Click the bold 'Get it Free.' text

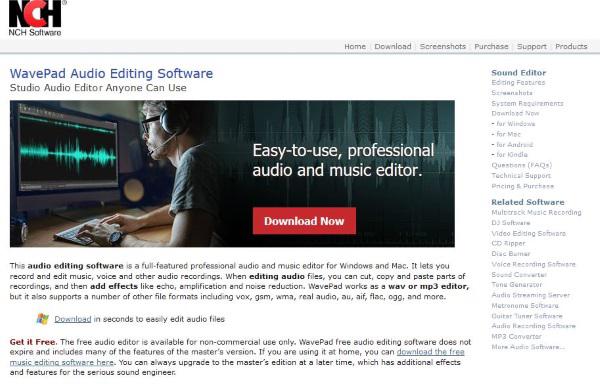tap(33, 342)
